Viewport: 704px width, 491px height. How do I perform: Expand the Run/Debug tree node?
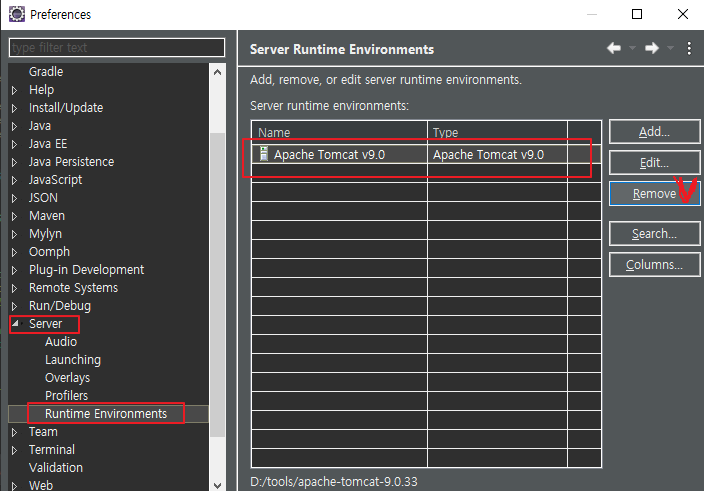click(14, 306)
